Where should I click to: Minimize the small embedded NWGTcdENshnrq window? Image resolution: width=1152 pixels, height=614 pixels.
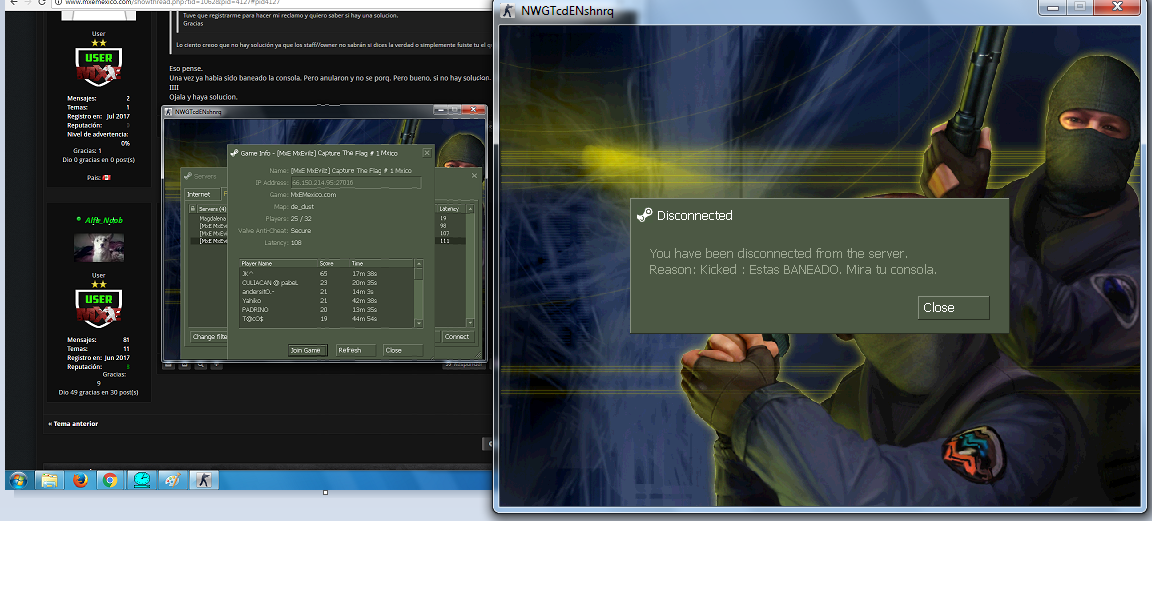click(440, 110)
